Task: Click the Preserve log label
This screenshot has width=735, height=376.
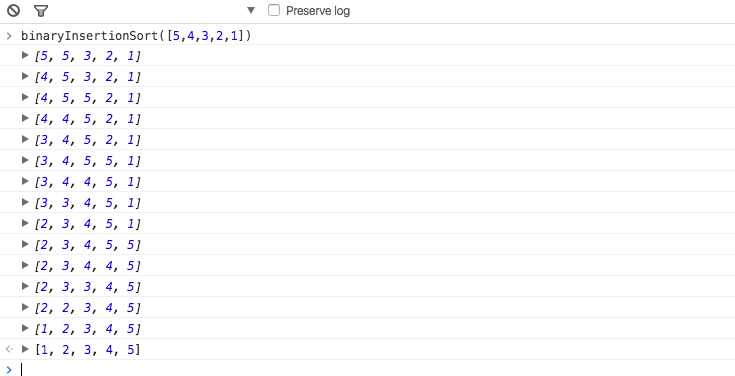Action: (x=318, y=11)
